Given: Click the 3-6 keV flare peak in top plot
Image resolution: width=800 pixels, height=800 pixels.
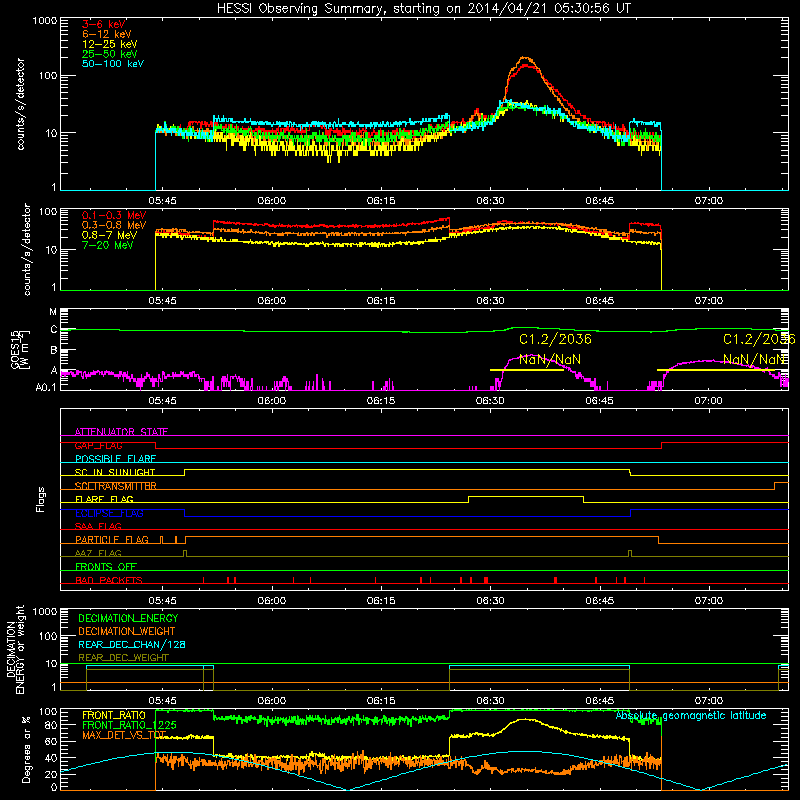Looking at the screenshot, I should click(x=526, y=65).
